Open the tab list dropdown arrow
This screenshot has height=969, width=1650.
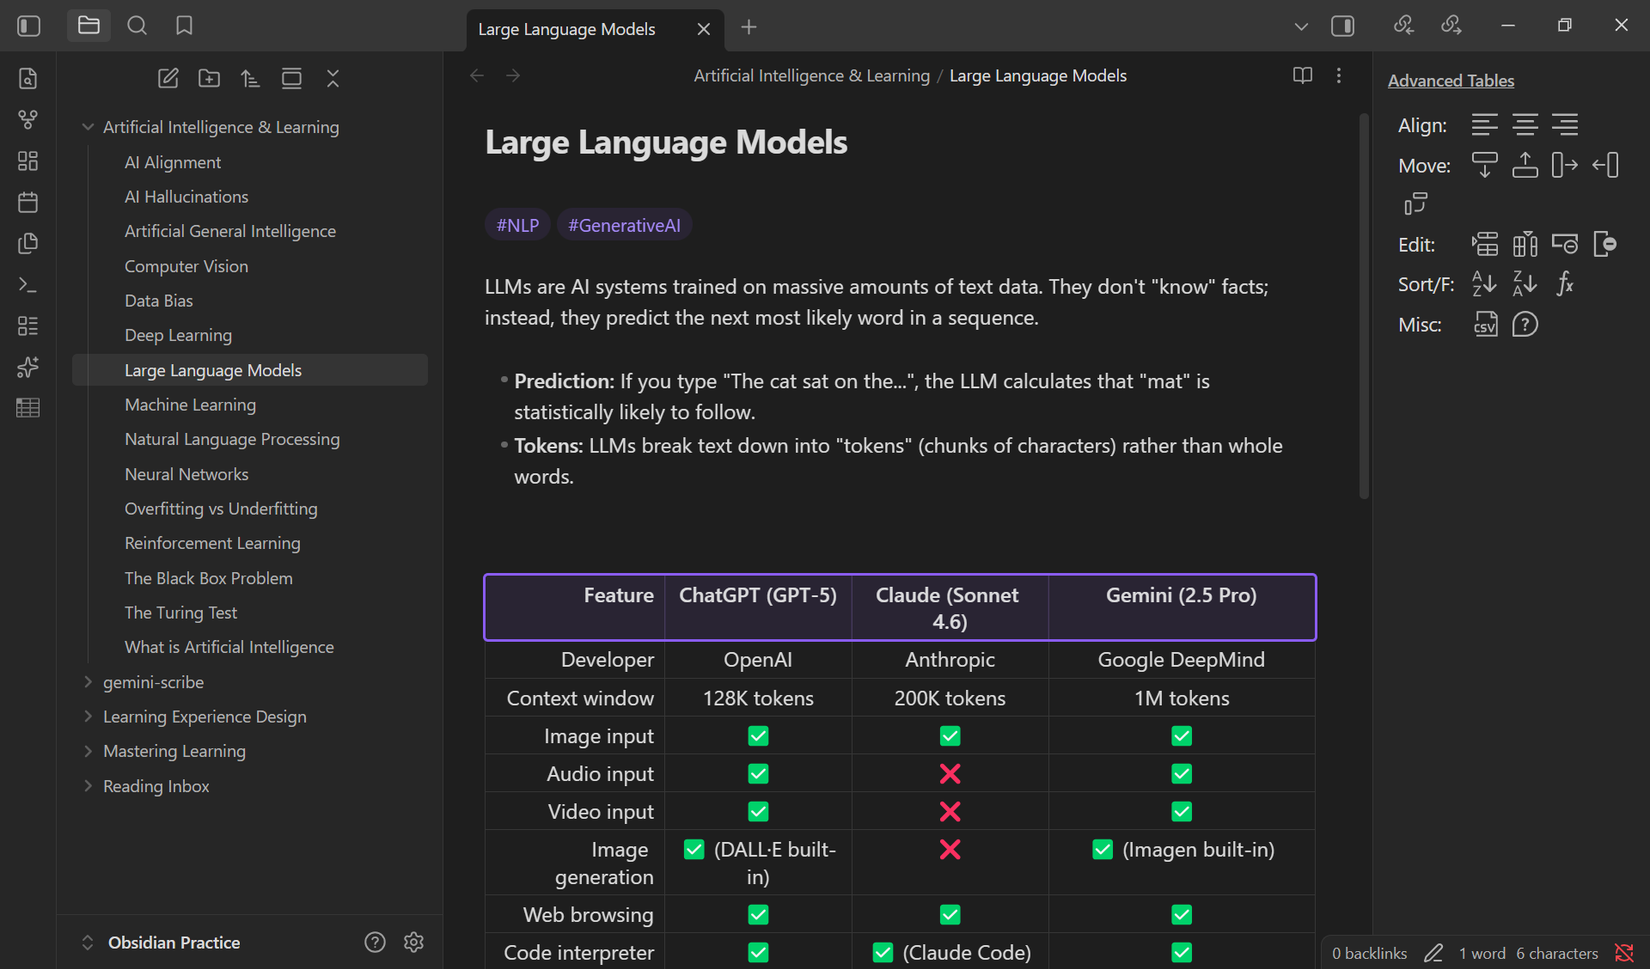[x=1301, y=27]
